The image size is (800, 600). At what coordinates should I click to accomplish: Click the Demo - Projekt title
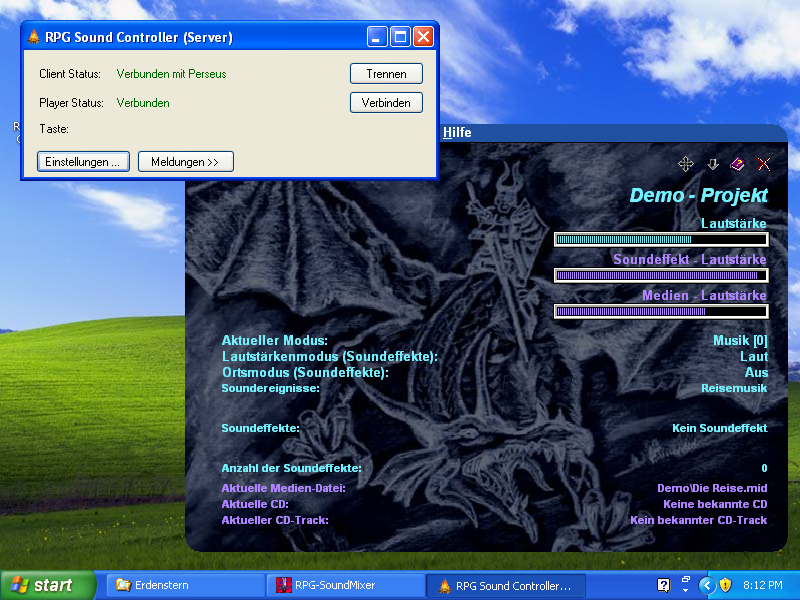click(x=698, y=195)
